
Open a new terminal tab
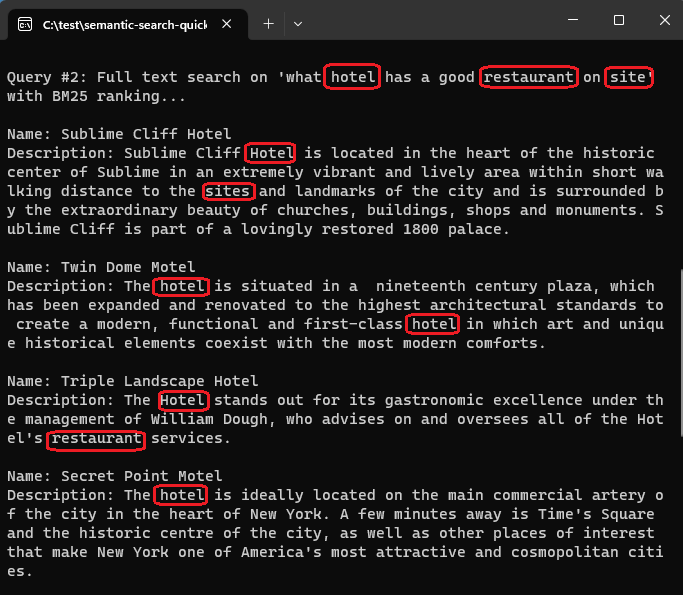269,24
